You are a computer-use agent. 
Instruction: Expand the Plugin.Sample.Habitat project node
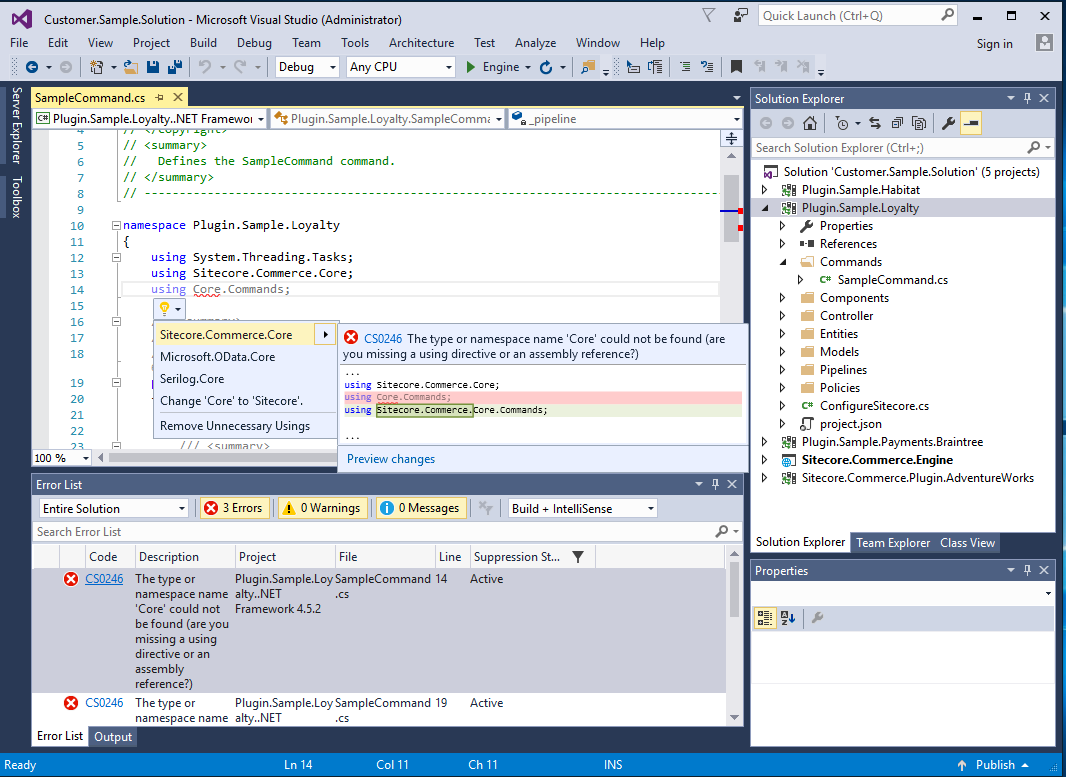pyautogui.click(x=765, y=190)
